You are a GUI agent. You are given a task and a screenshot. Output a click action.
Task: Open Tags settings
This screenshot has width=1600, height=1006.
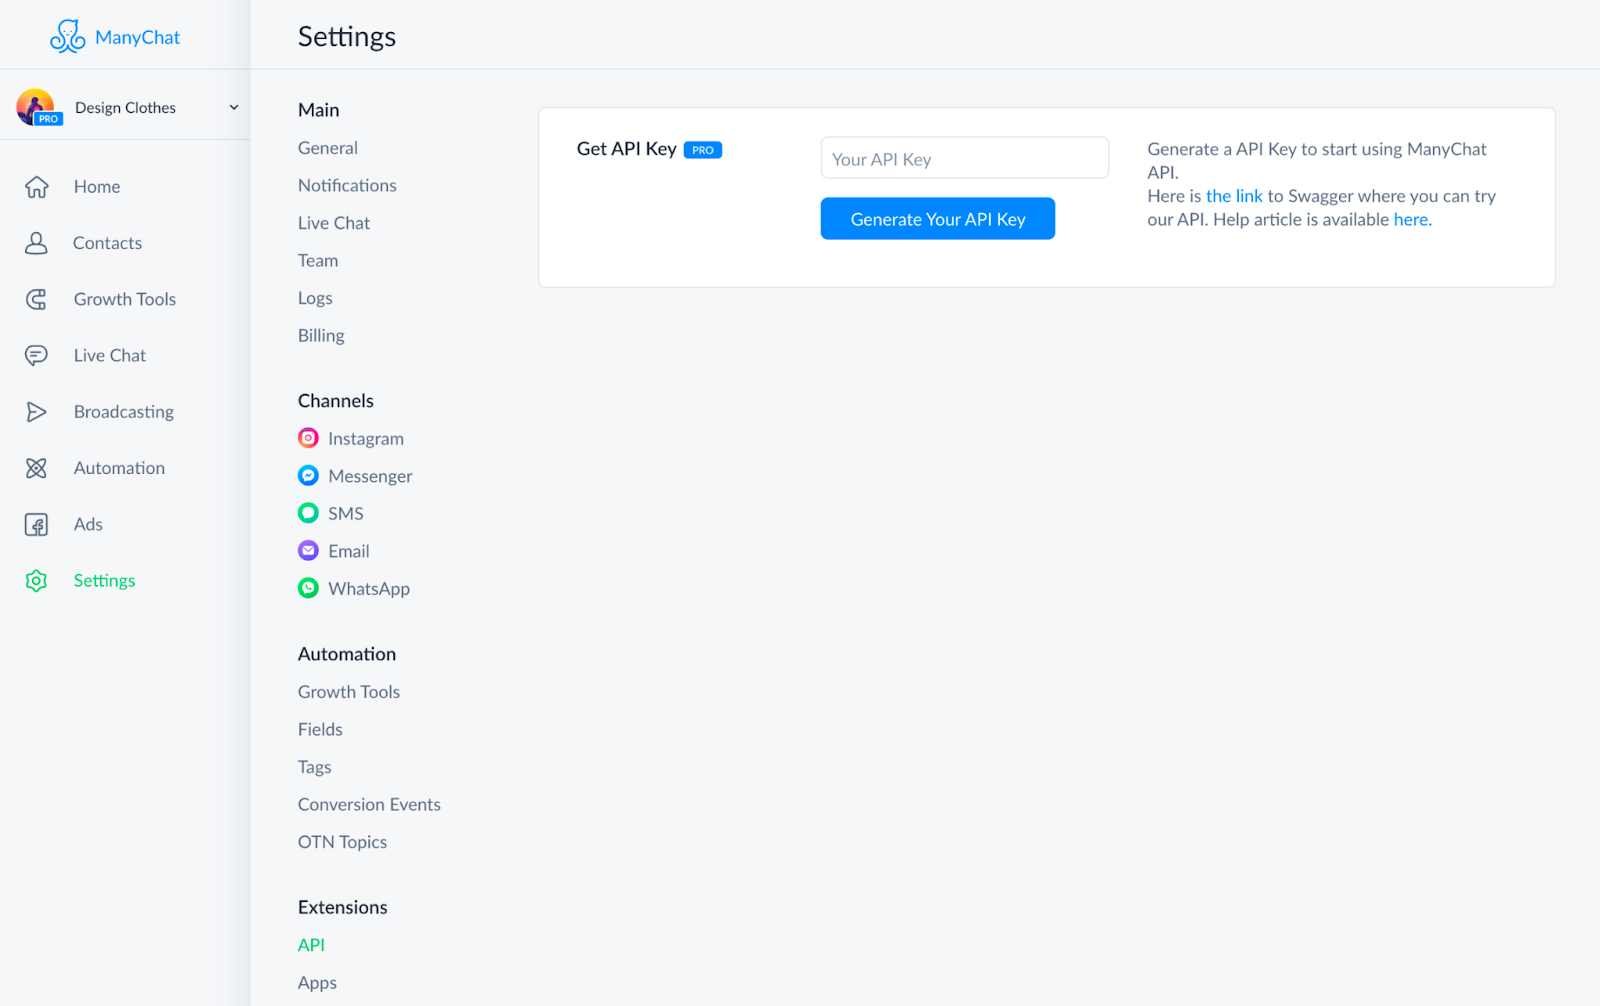click(315, 767)
